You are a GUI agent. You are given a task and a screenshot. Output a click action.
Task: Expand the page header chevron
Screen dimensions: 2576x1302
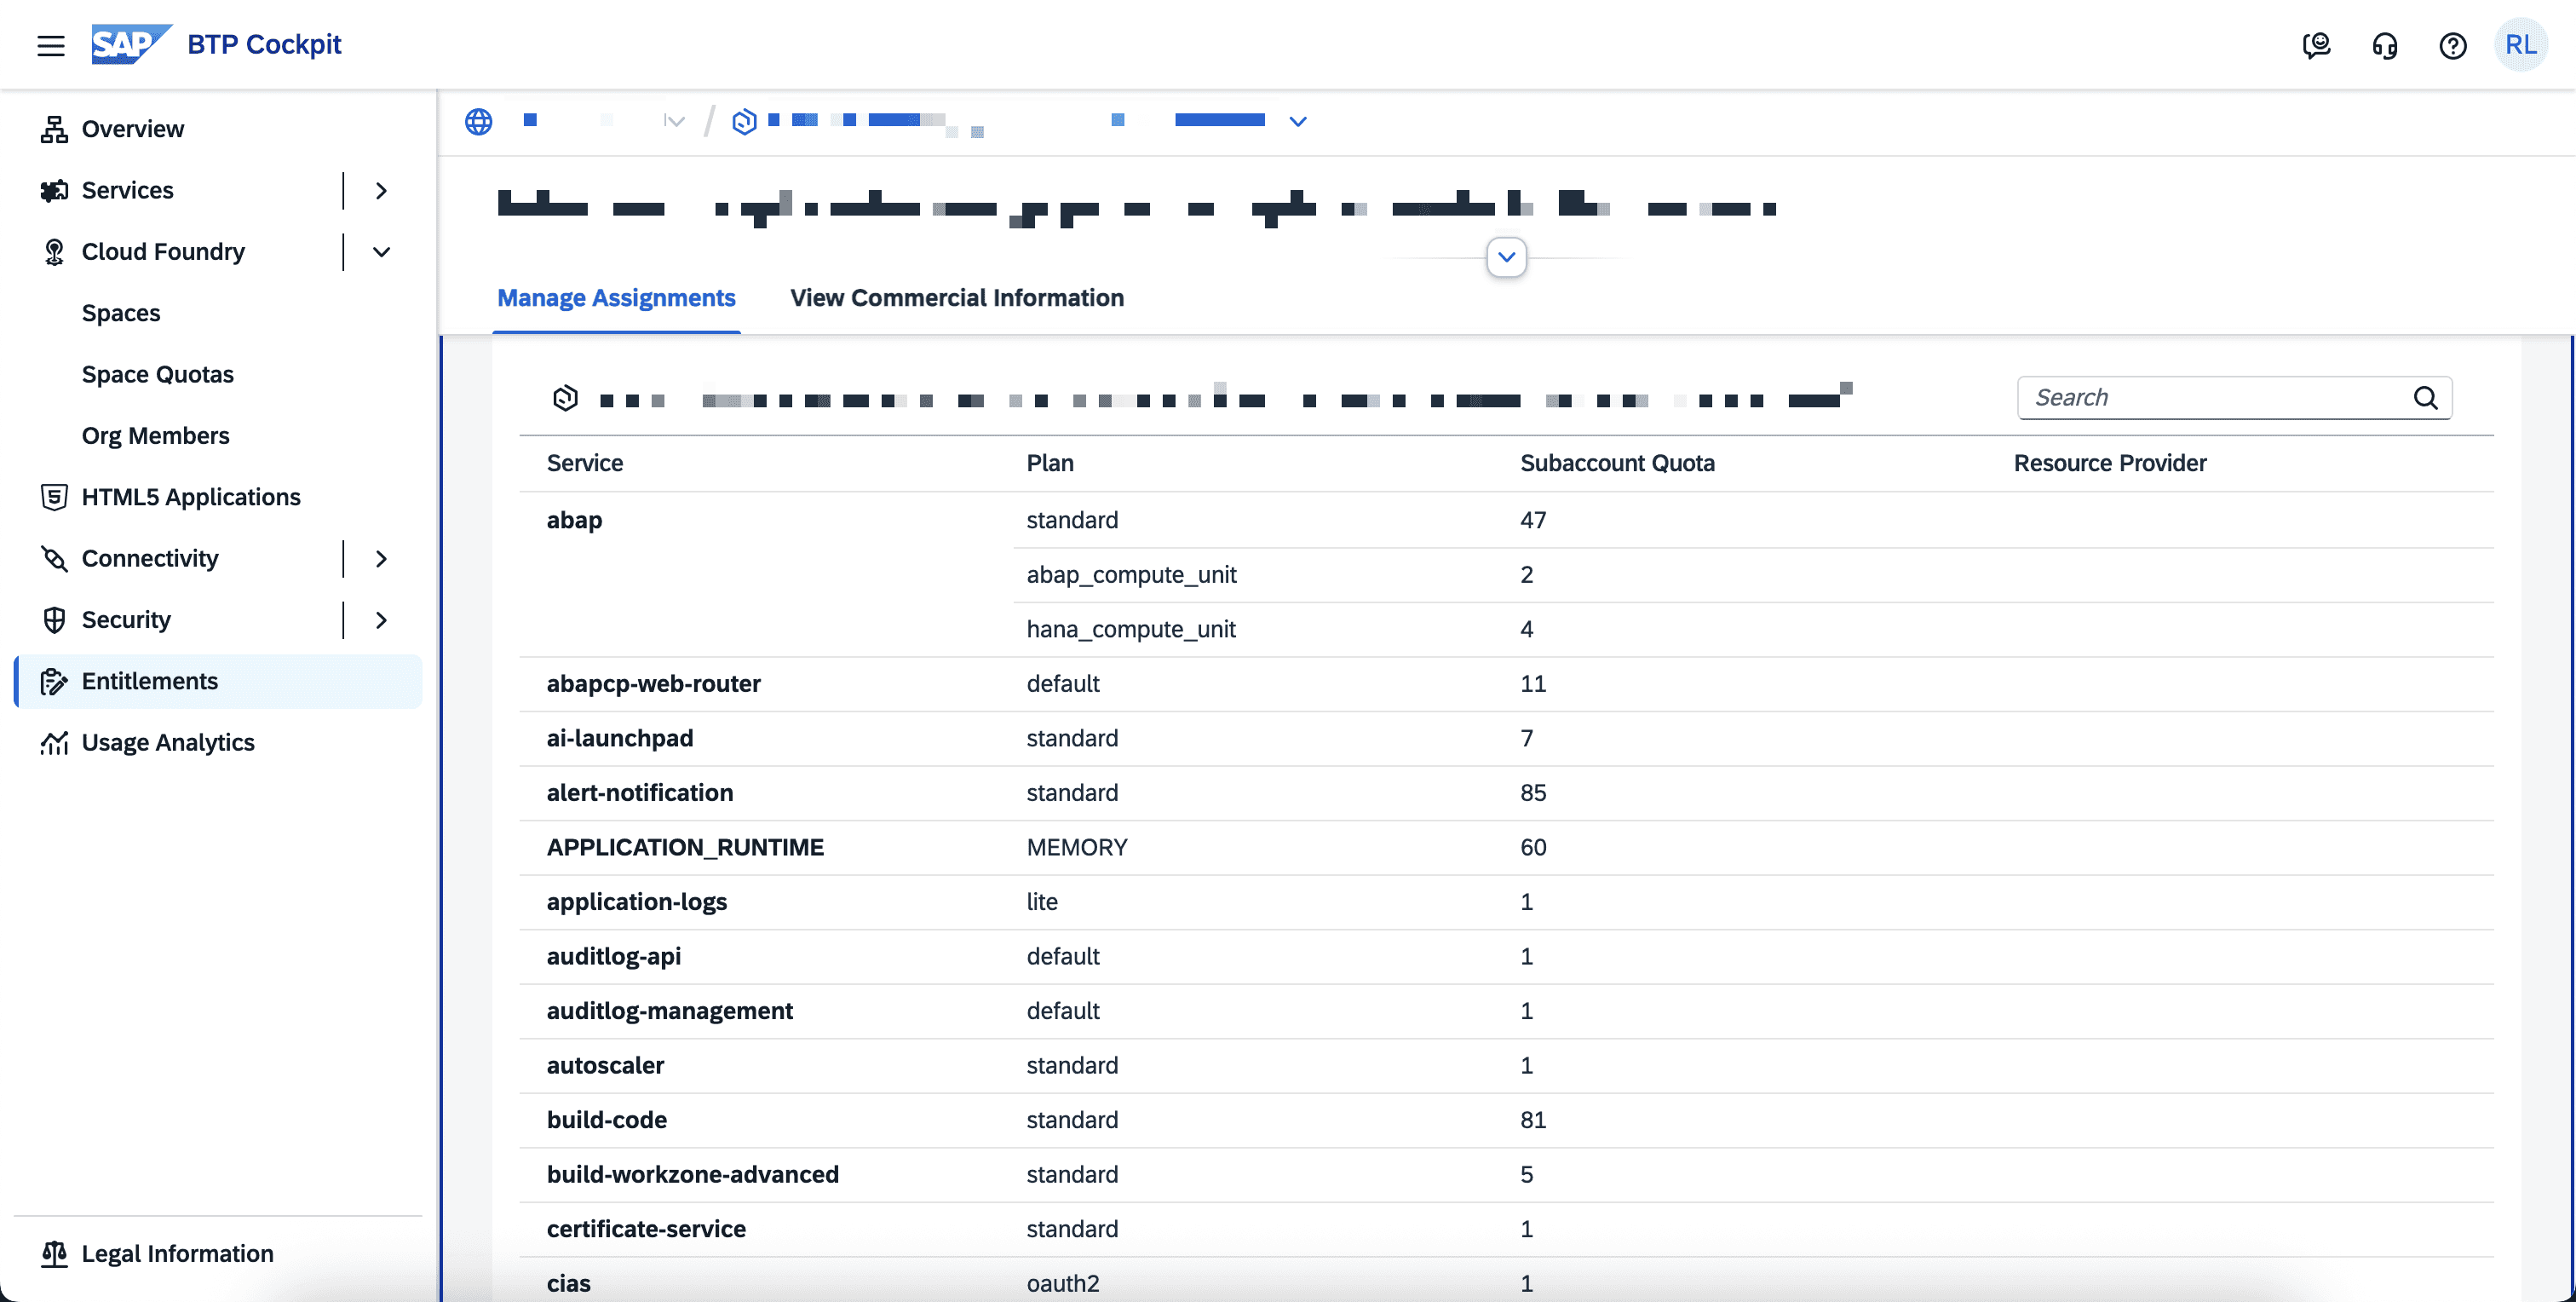point(1506,257)
